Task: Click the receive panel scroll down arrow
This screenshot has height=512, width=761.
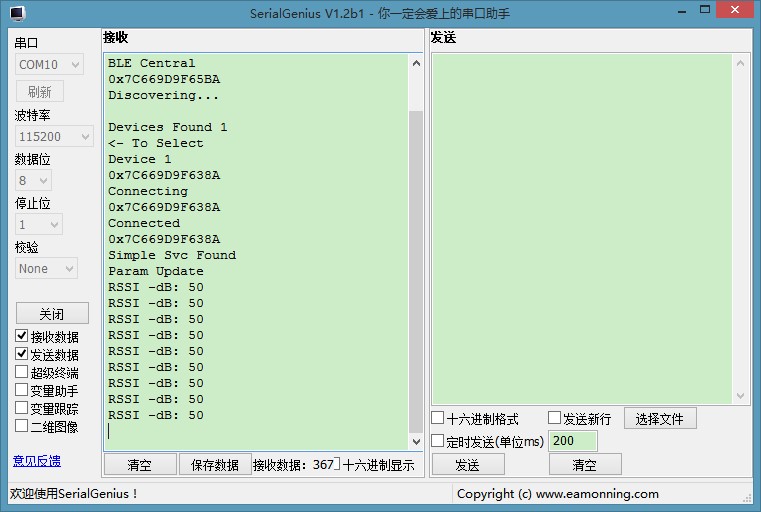Action: pyautogui.click(x=416, y=441)
